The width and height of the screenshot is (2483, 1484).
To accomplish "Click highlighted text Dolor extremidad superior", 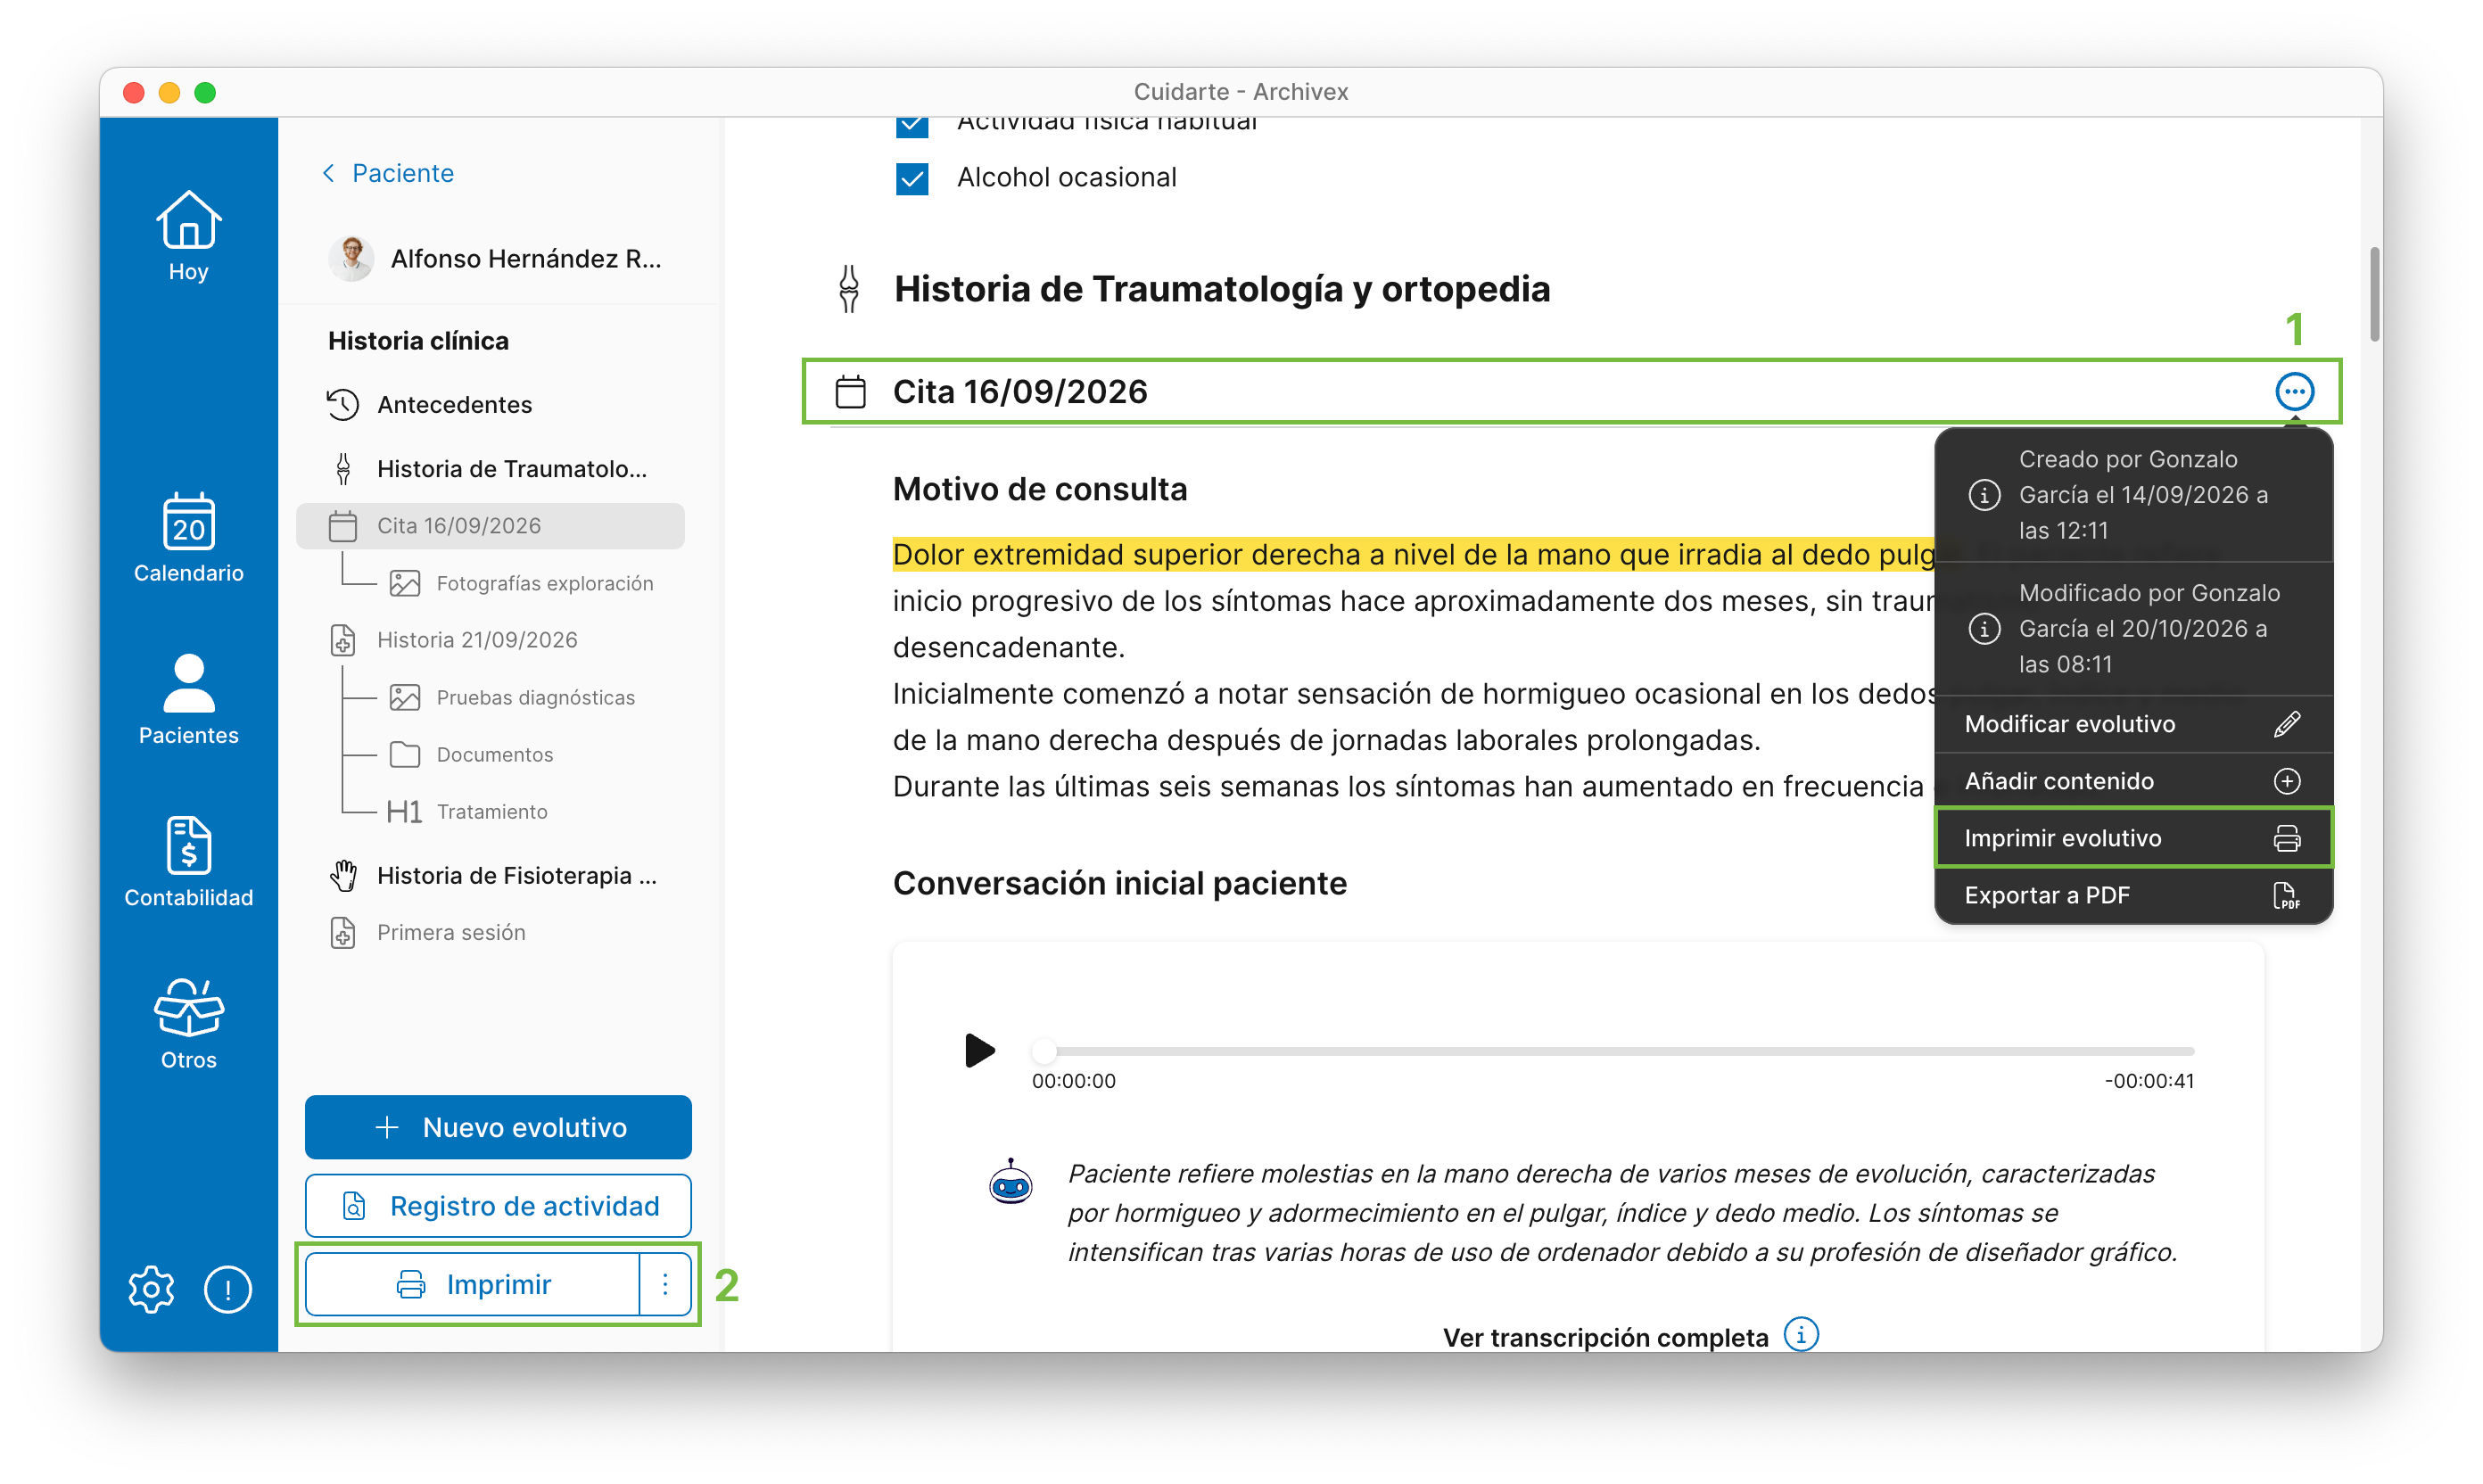I will pos(1414,554).
